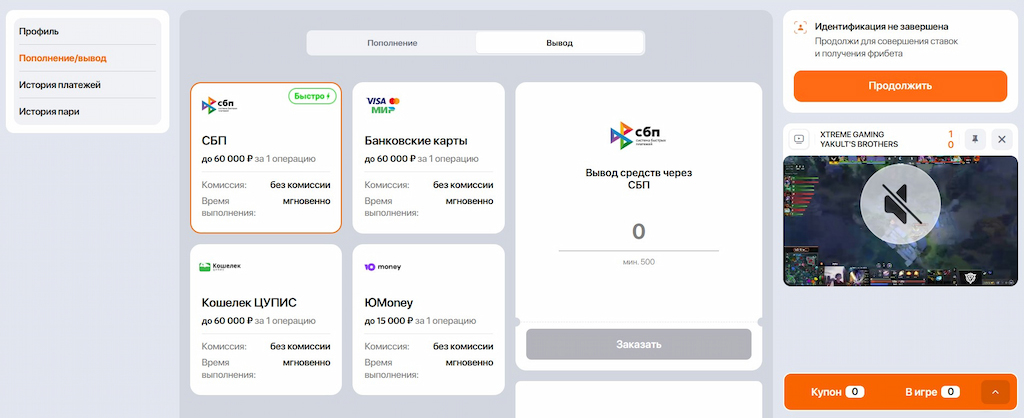
Task: Unmute the stream via the crossed speaker icon
Action: [901, 203]
